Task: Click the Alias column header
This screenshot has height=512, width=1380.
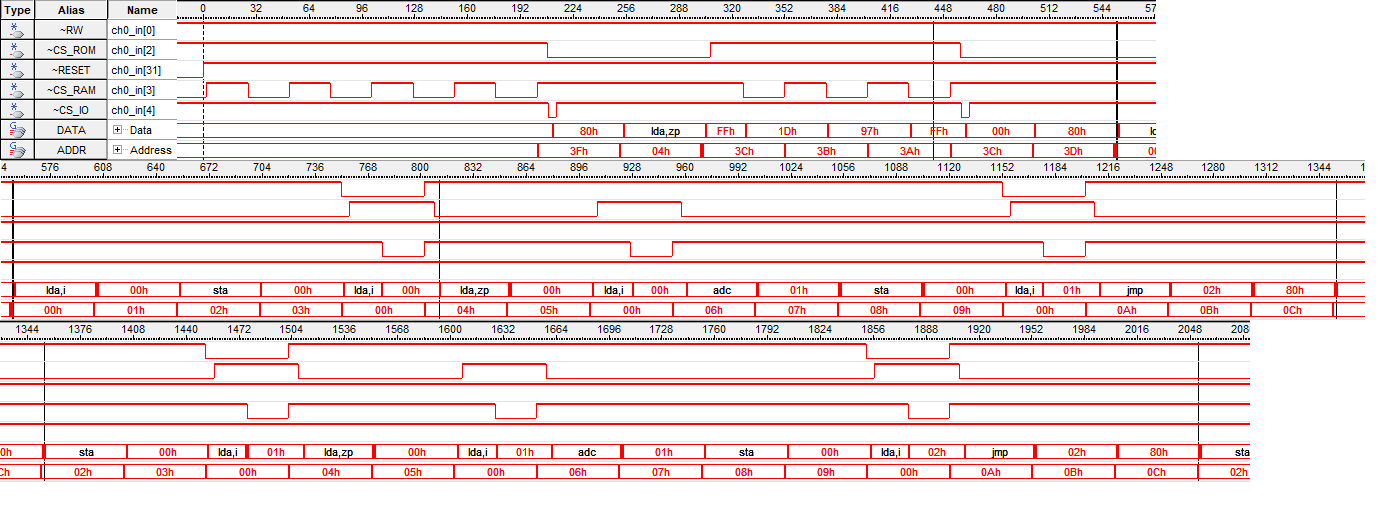Action: (71, 10)
